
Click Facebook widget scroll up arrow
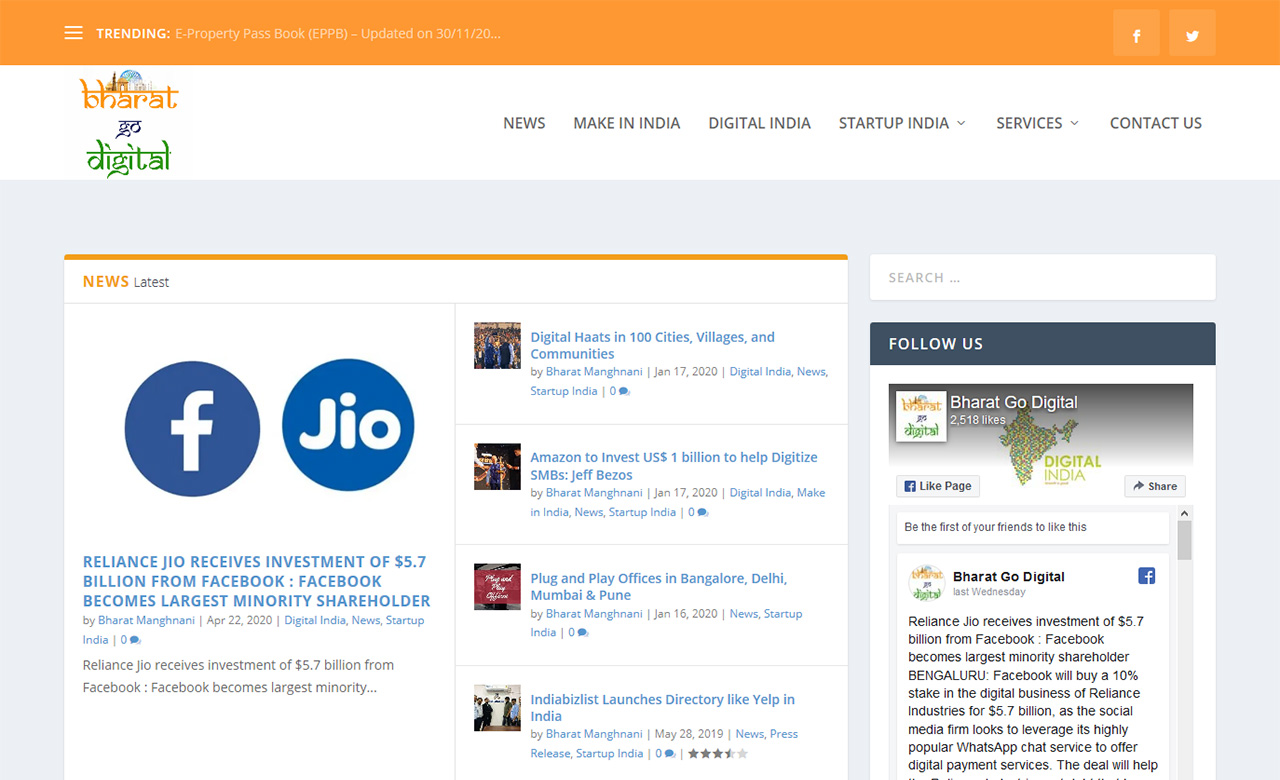click(1184, 512)
